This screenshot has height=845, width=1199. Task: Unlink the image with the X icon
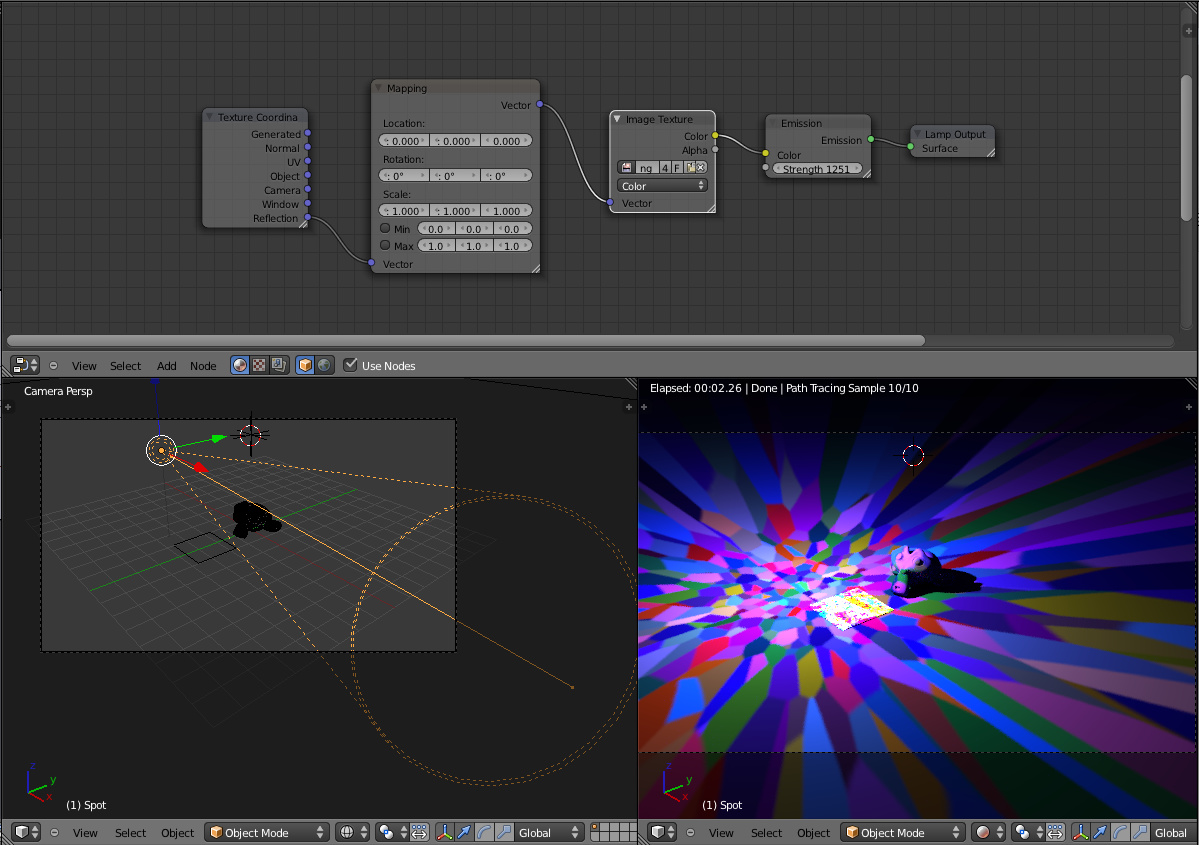point(701,167)
